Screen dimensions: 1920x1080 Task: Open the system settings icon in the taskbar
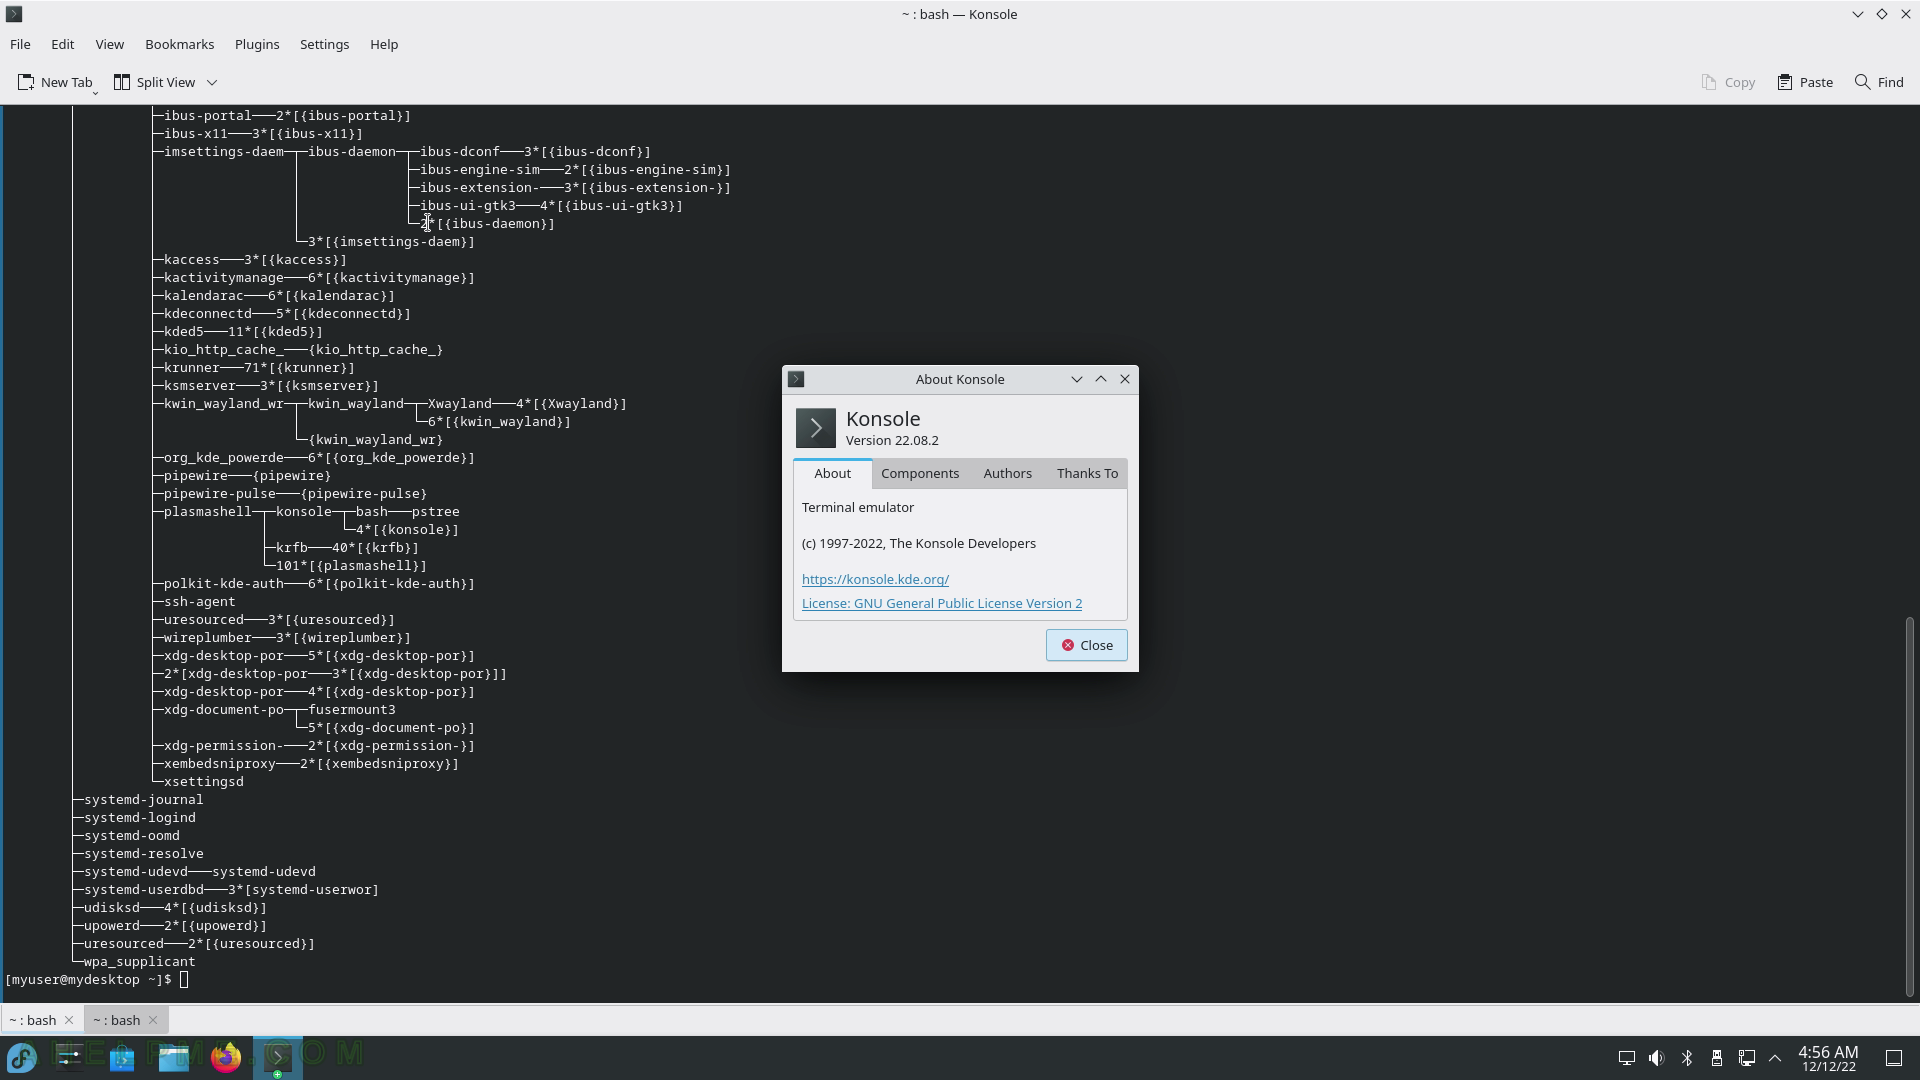[x=69, y=1057]
